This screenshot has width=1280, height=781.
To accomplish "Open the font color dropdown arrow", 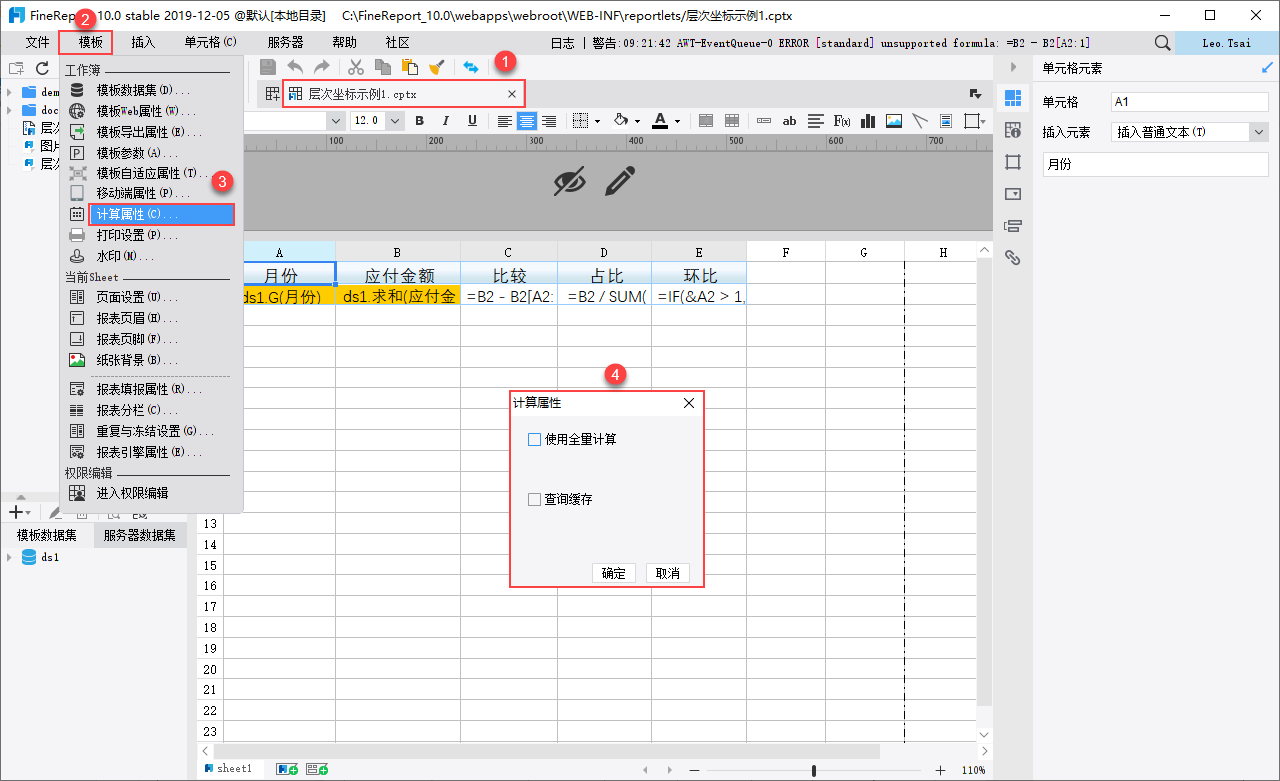I will click(678, 121).
